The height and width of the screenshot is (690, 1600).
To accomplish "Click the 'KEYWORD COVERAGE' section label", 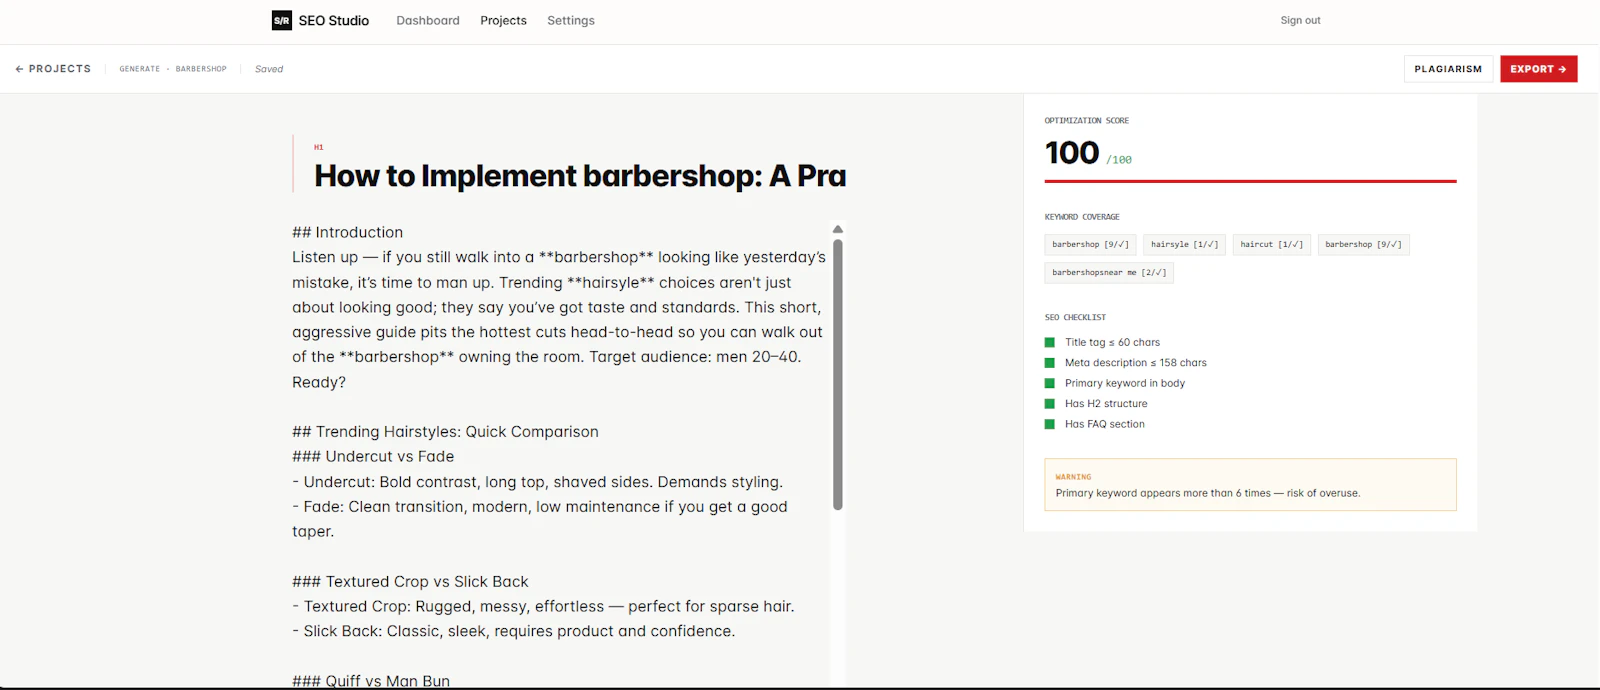I will pos(1082,217).
